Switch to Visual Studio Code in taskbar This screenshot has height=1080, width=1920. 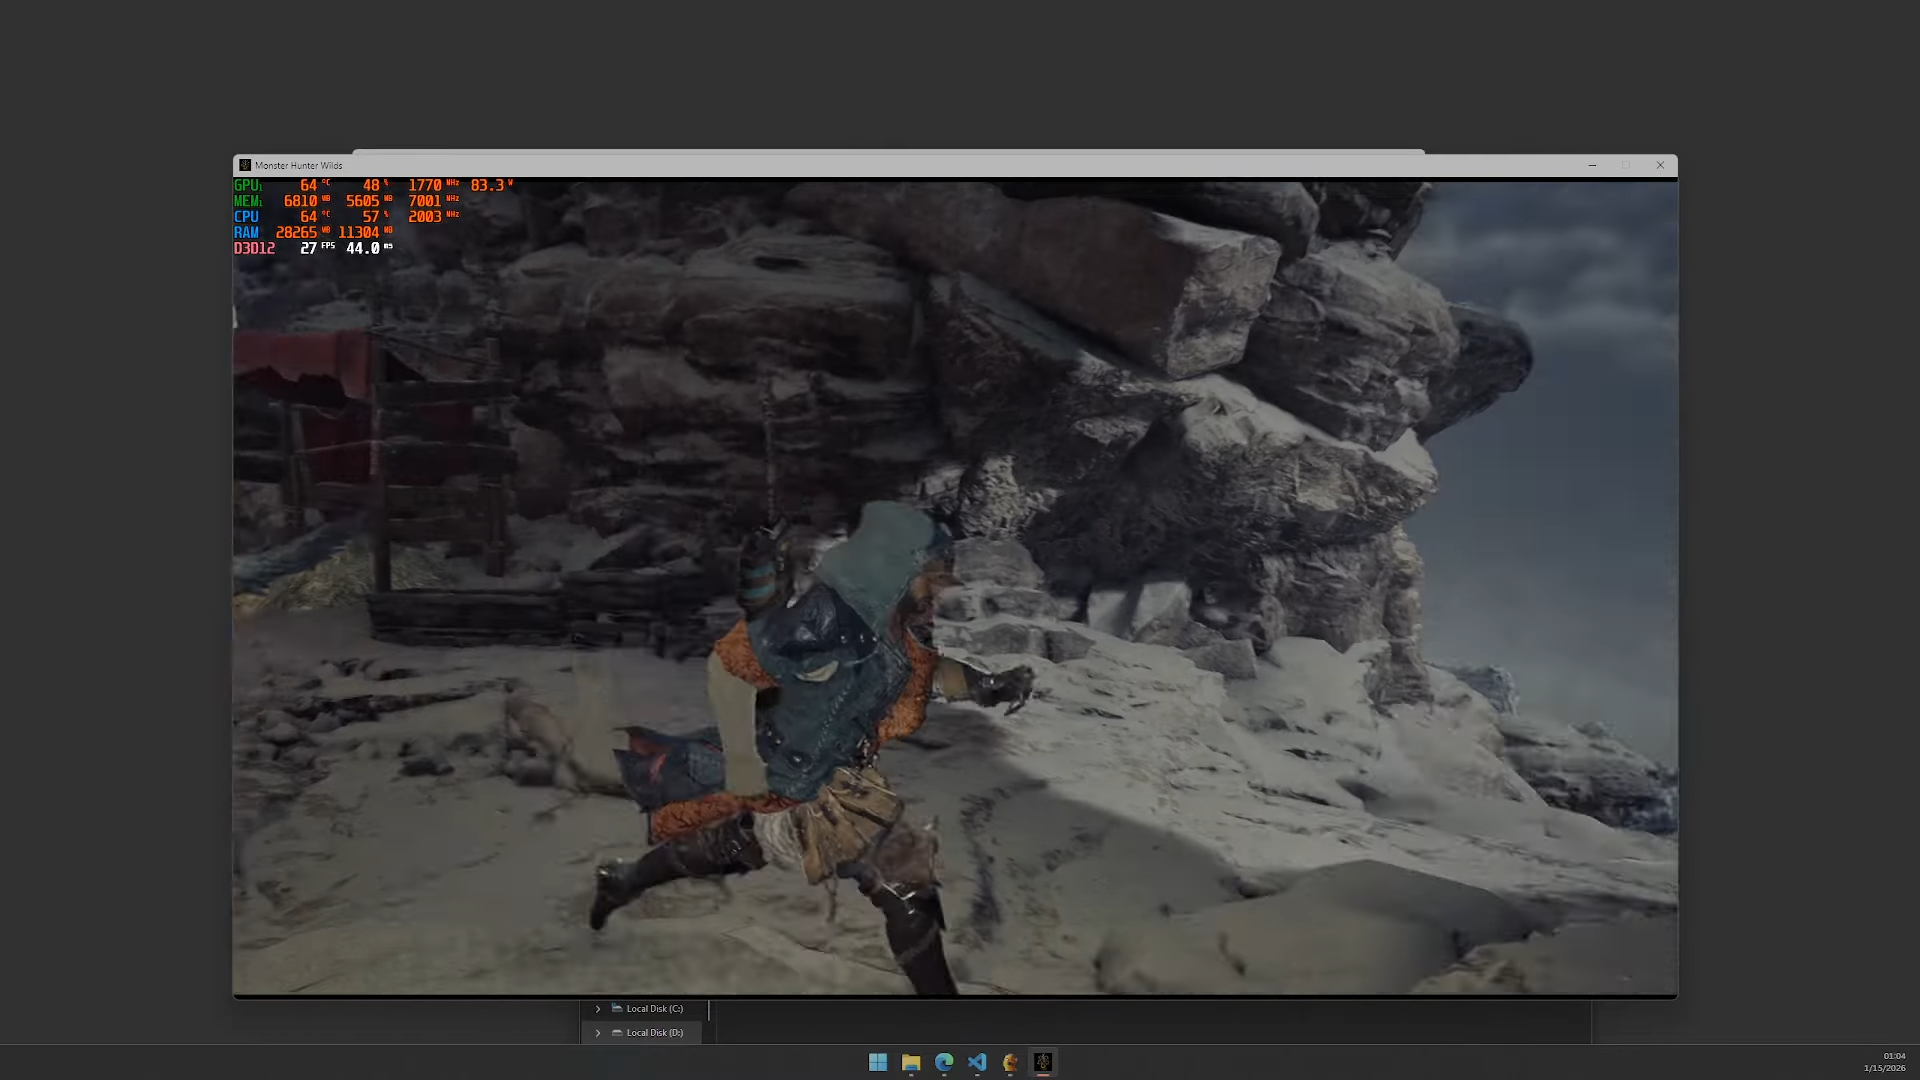tap(977, 1062)
